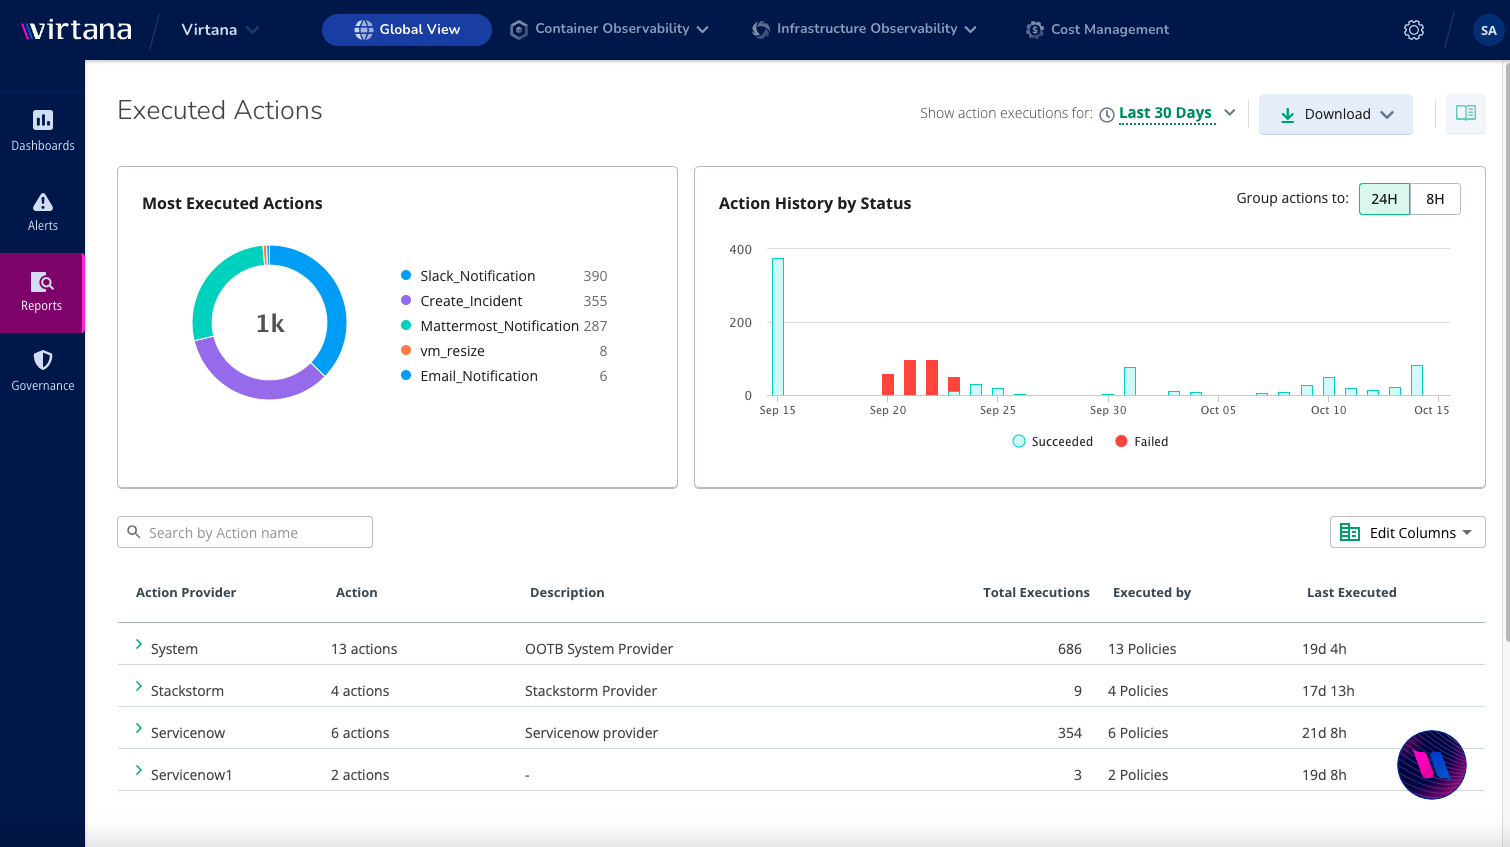The height and width of the screenshot is (847, 1510).
Task: Click the donut chart 1k center
Action: (270, 323)
